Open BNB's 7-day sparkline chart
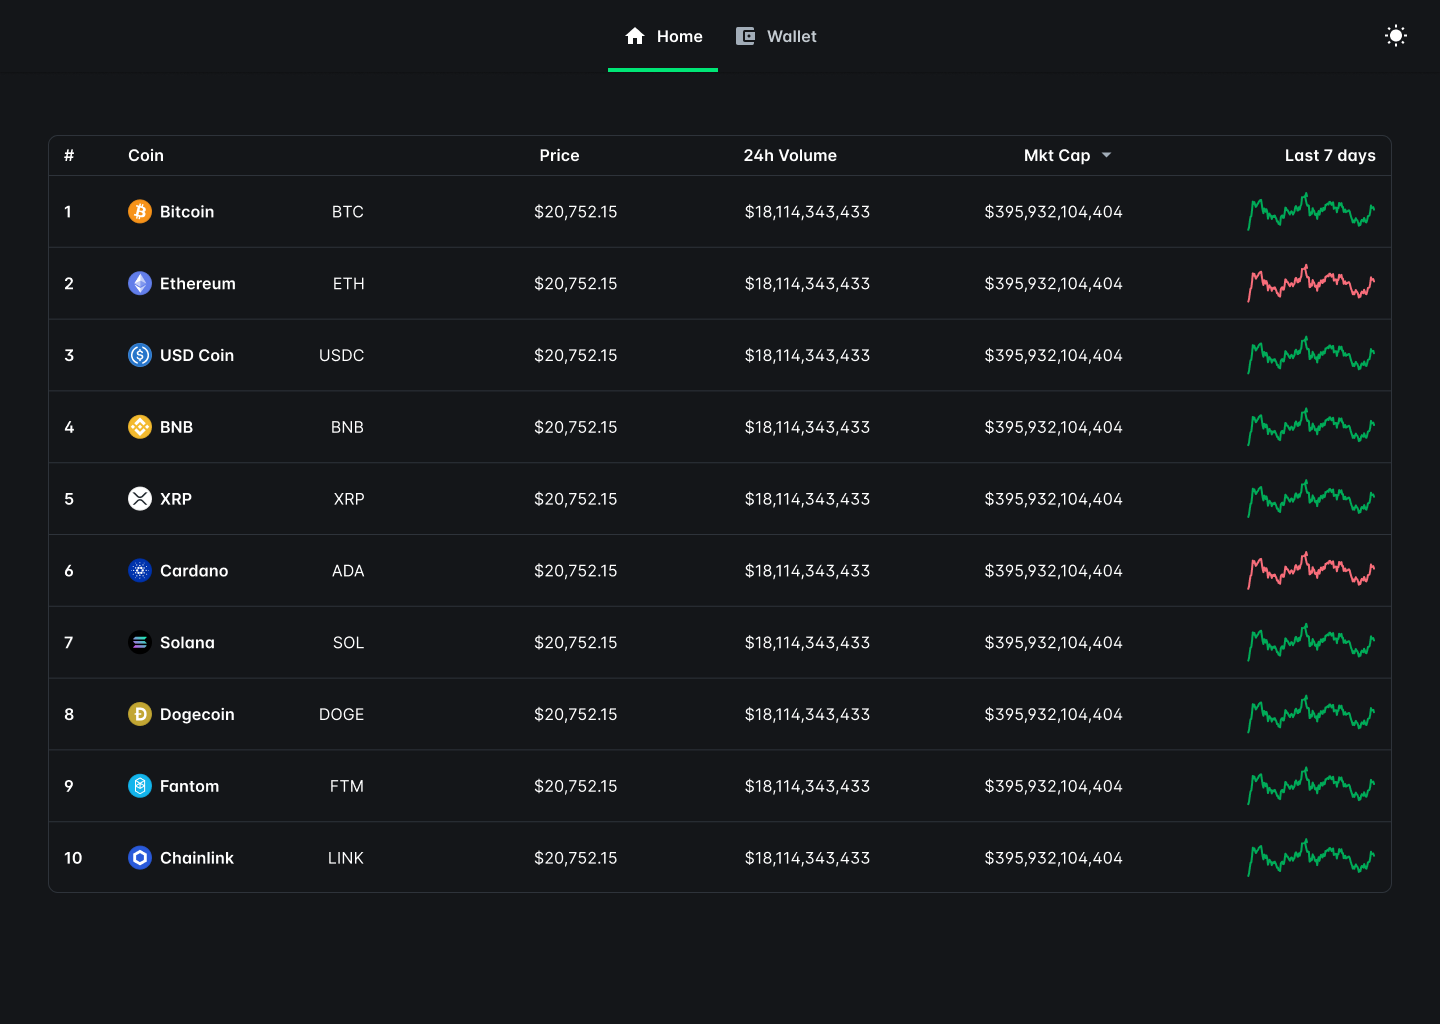Viewport: 1440px width, 1024px height. [x=1311, y=427]
